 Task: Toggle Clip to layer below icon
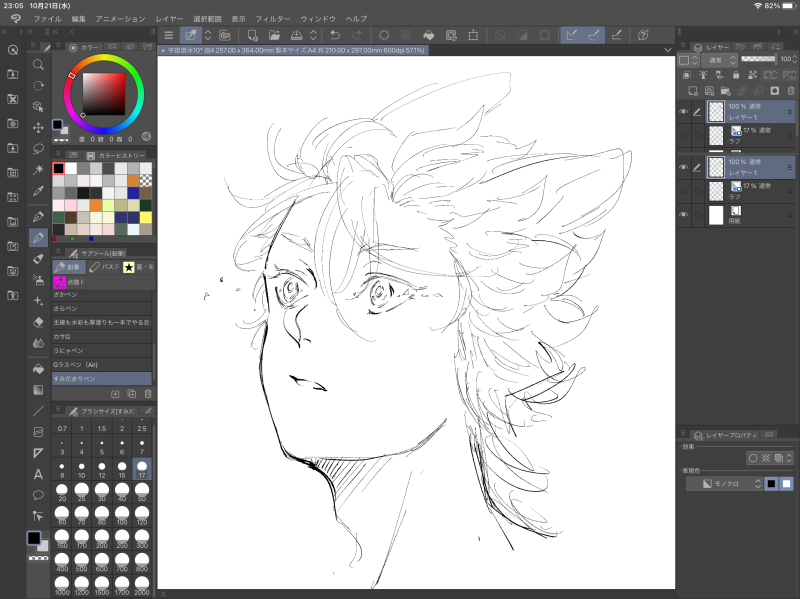(687, 75)
